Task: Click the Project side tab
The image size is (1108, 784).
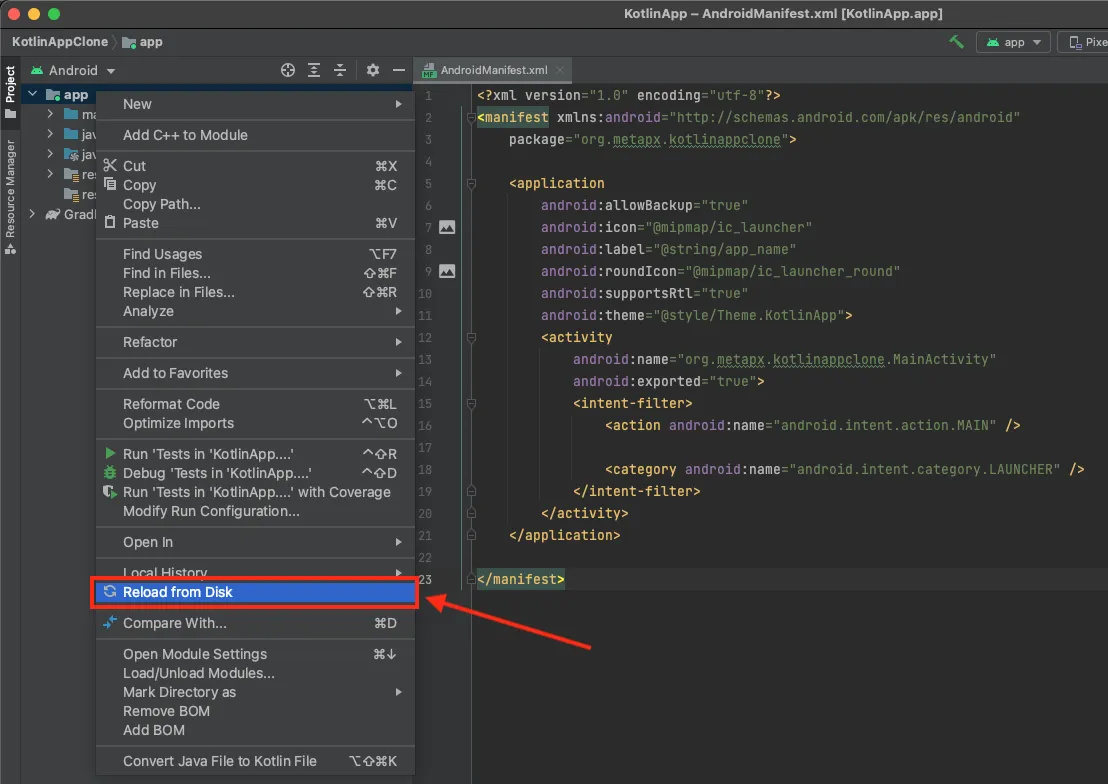Action: click(x=10, y=92)
